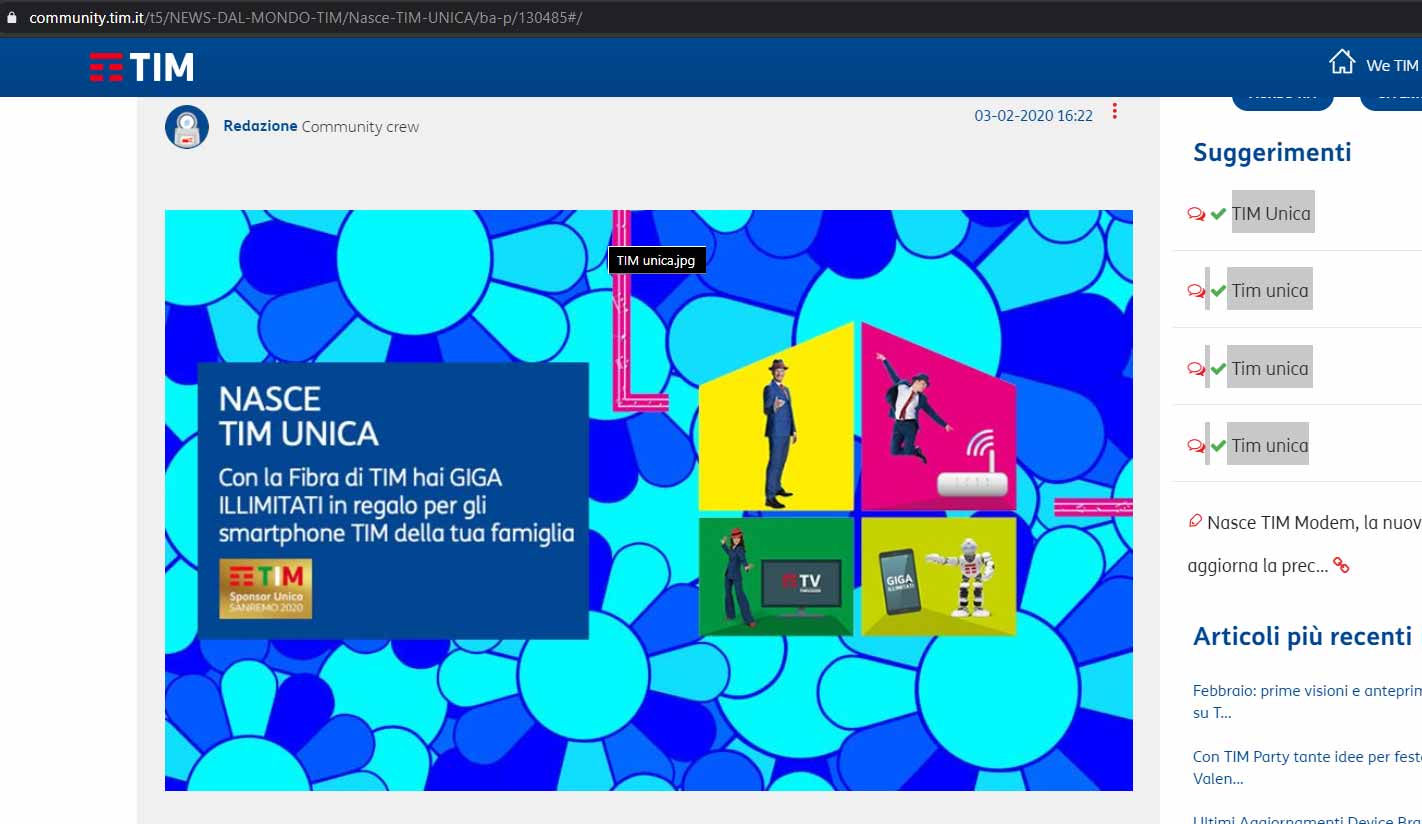
Task: Click the post date 03-02-2020 16:22
Action: click(x=1033, y=116)
